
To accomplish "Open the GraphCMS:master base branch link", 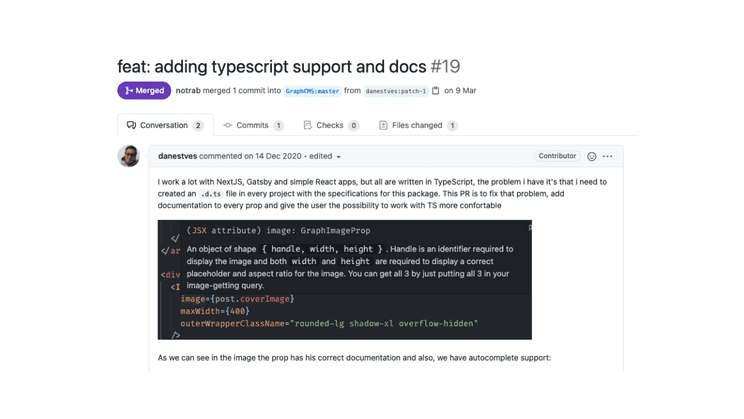I will [312, 91].
